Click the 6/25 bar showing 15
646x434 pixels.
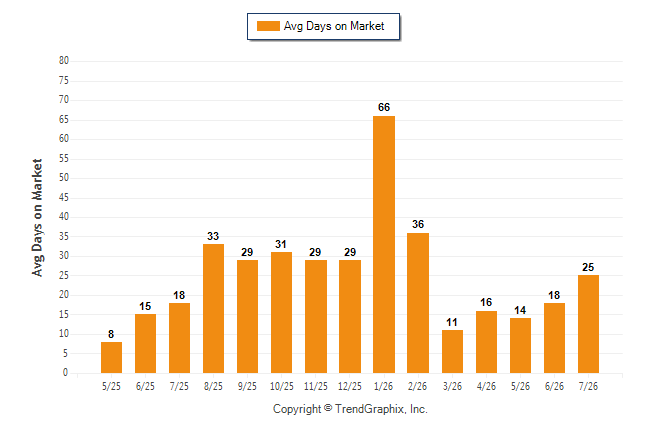pos(145,344)
